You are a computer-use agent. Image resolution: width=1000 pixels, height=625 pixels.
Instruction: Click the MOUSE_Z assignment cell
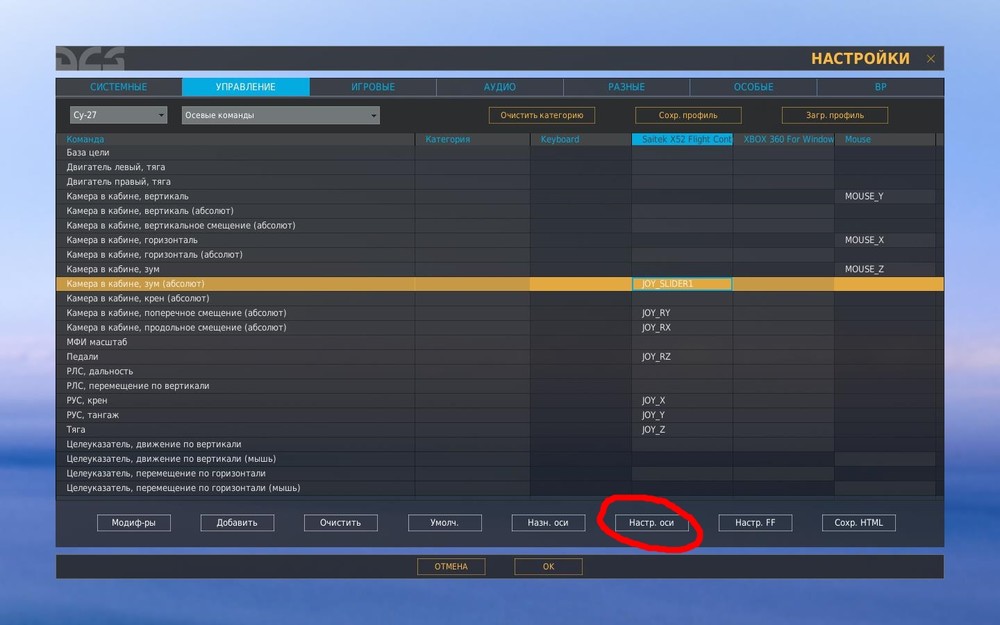tap(885, 269)
